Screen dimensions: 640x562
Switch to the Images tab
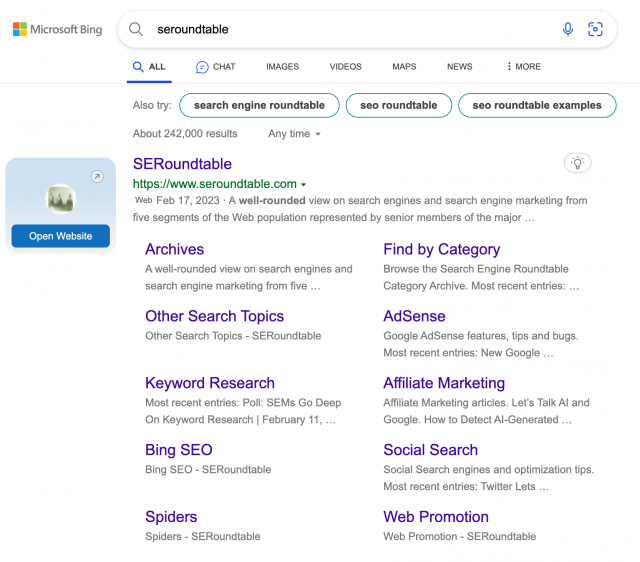tap(282, 67)
